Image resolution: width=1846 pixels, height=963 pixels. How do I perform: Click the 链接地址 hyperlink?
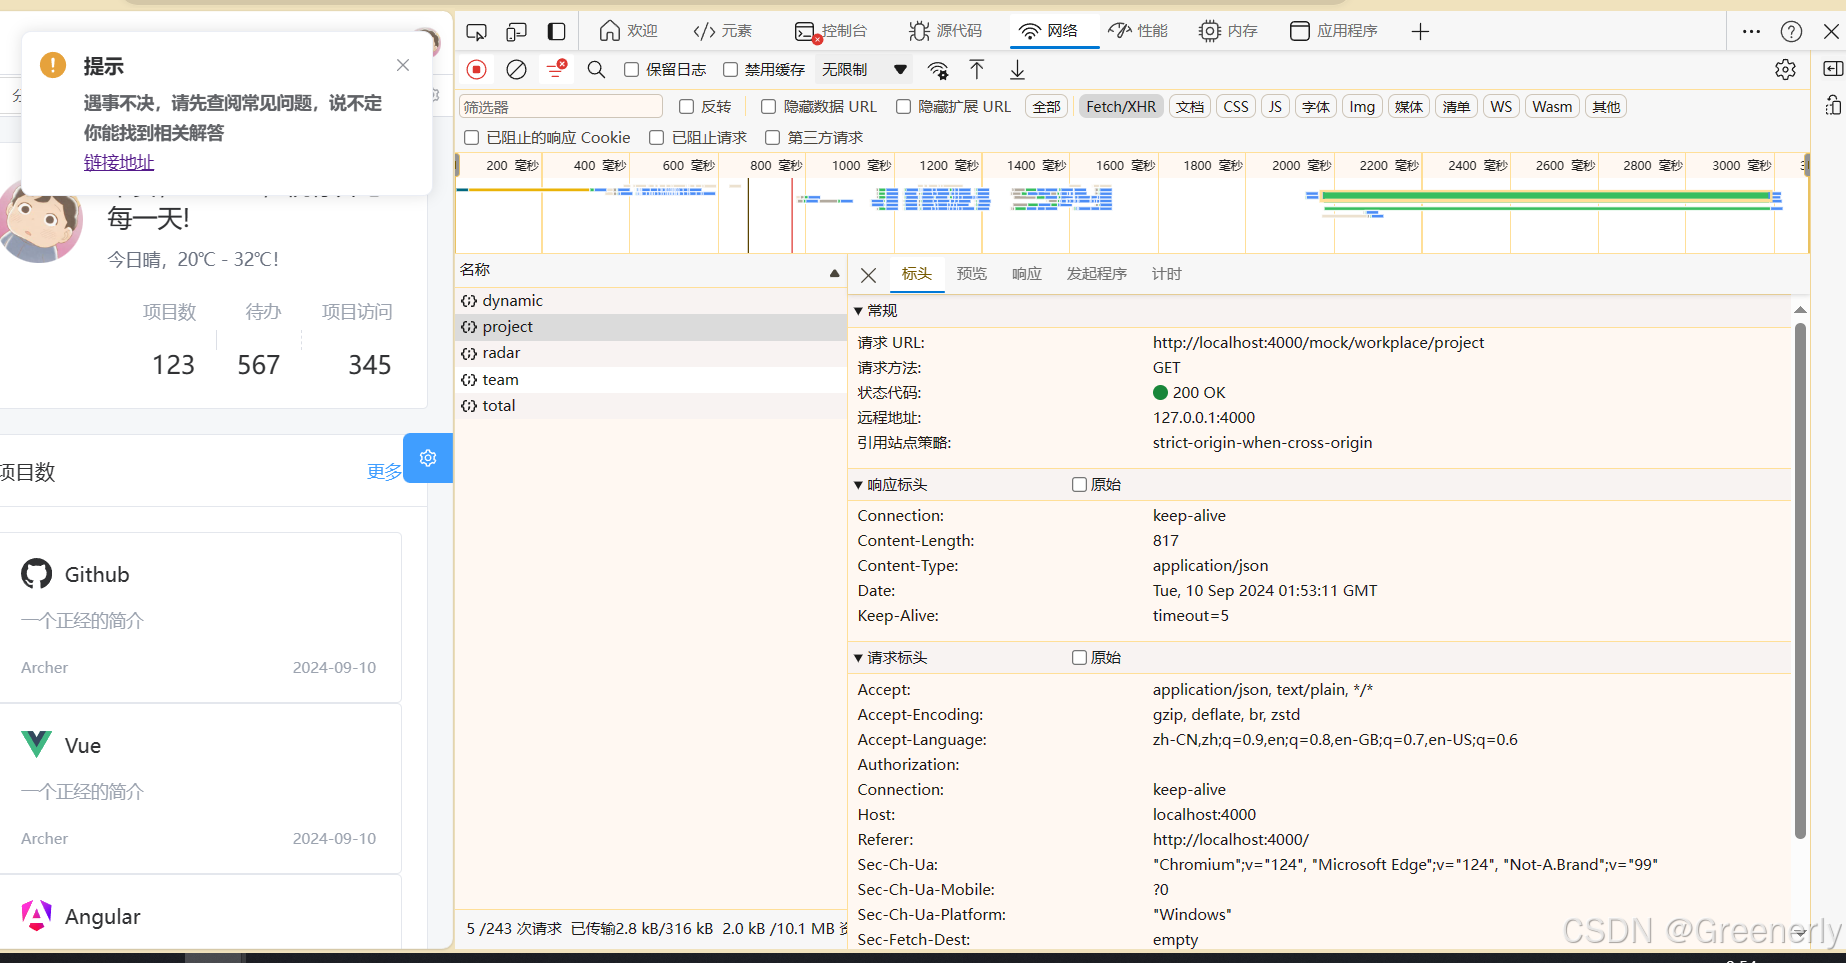(119, 162)
